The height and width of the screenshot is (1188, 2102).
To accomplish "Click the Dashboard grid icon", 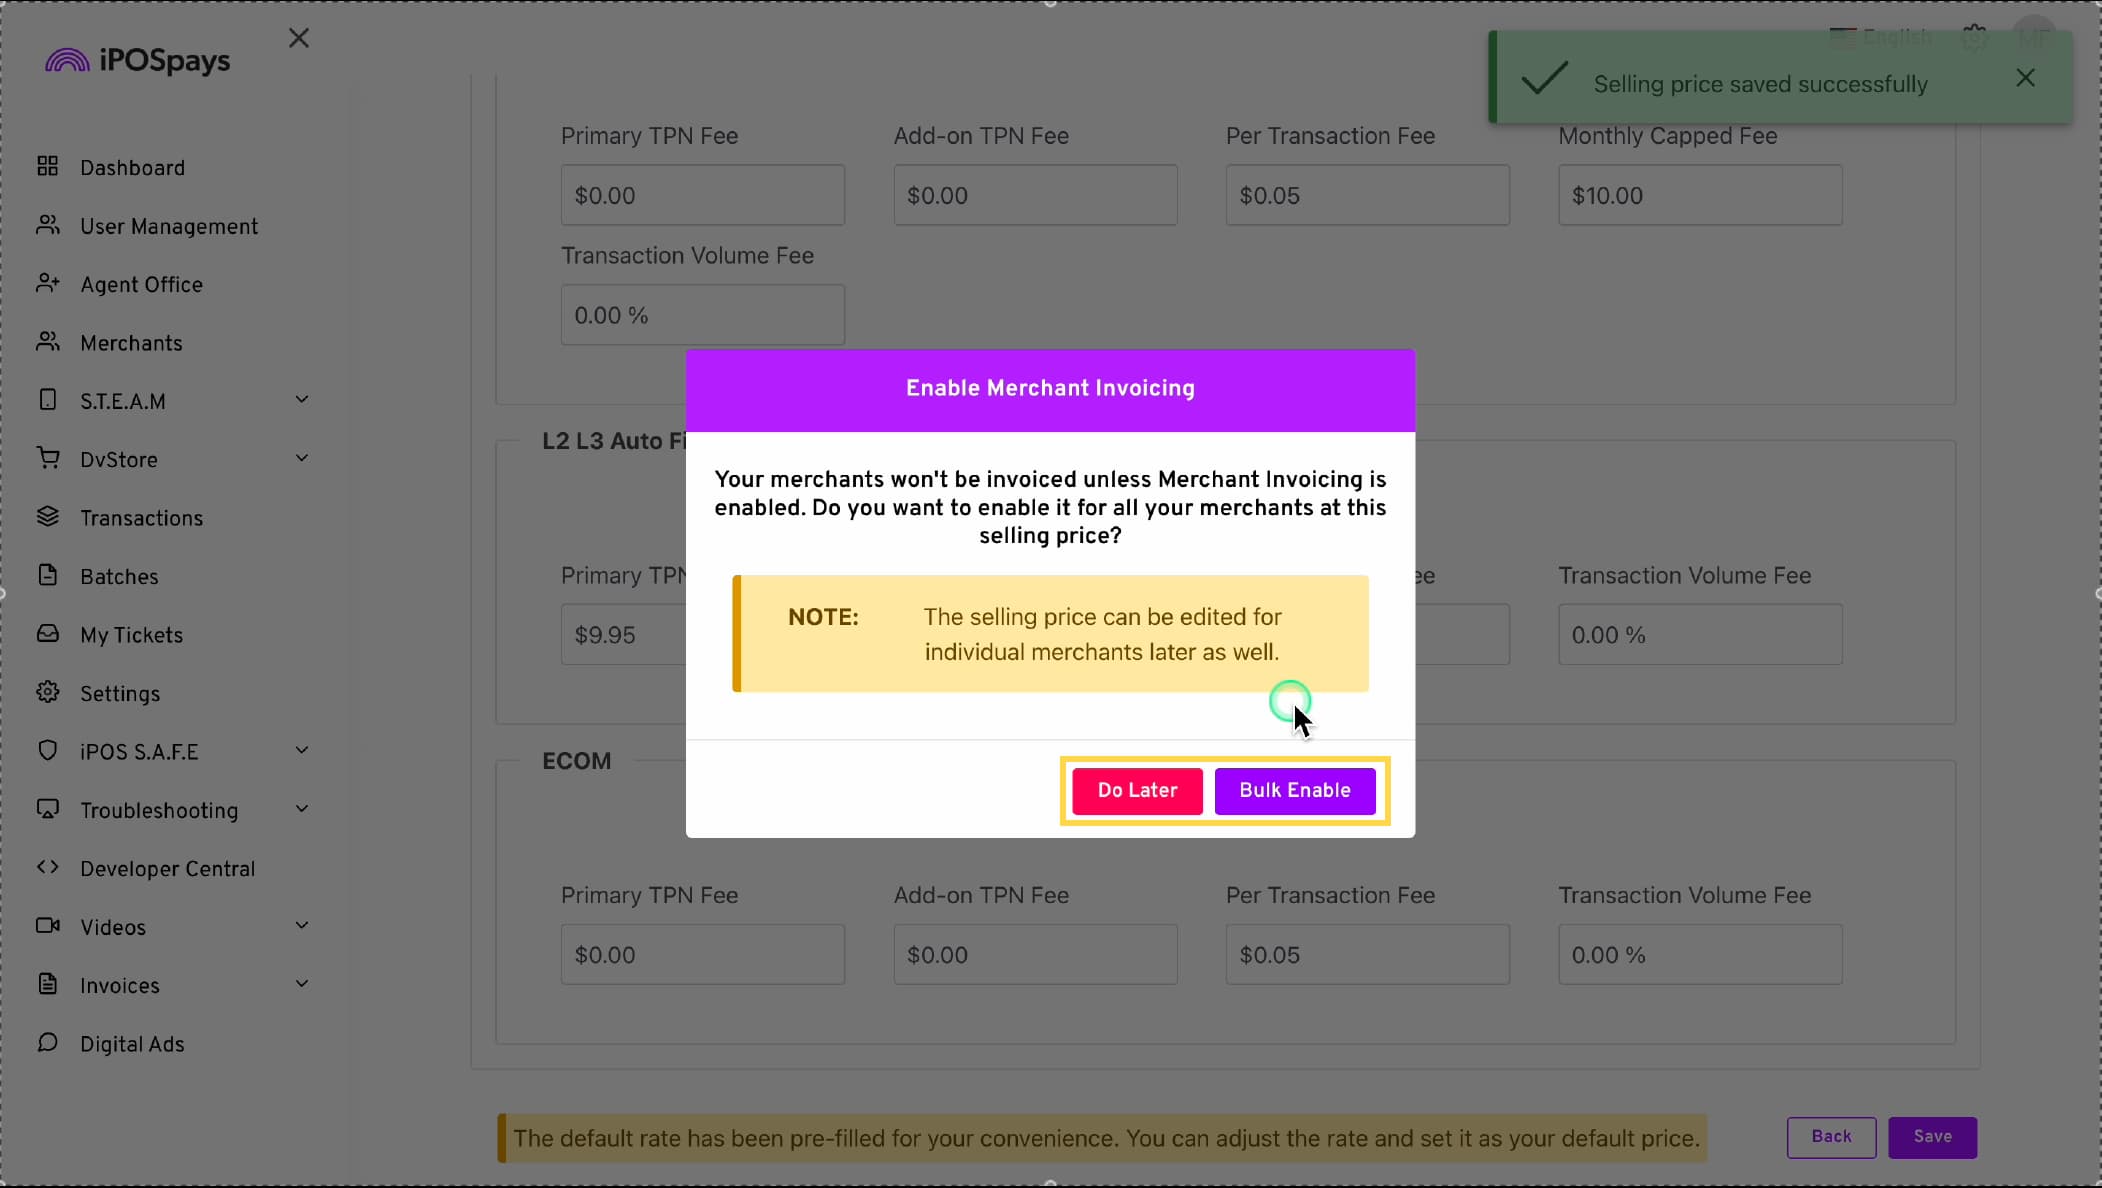I will coord(47,166).
